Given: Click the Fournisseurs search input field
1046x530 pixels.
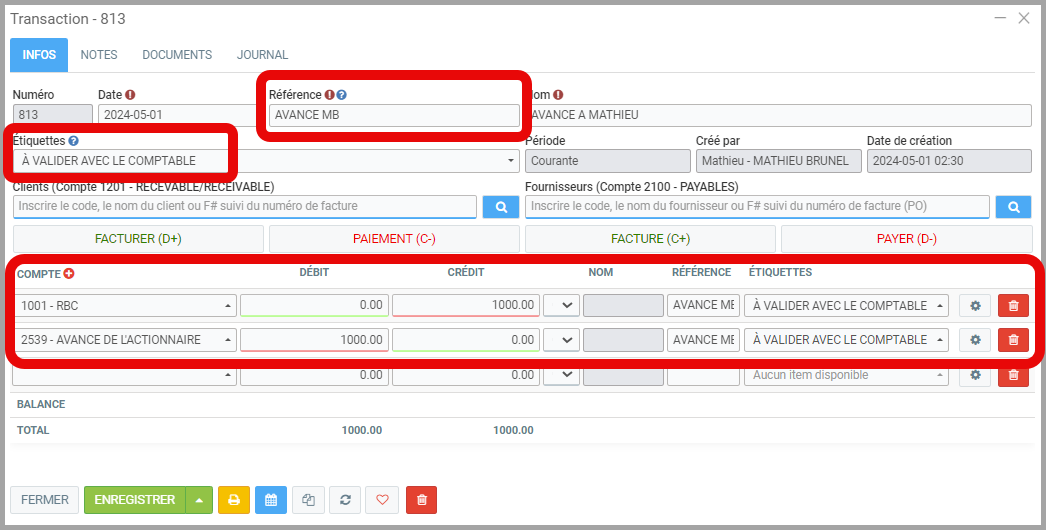Looking at the screenshot, I should point(757,207).
